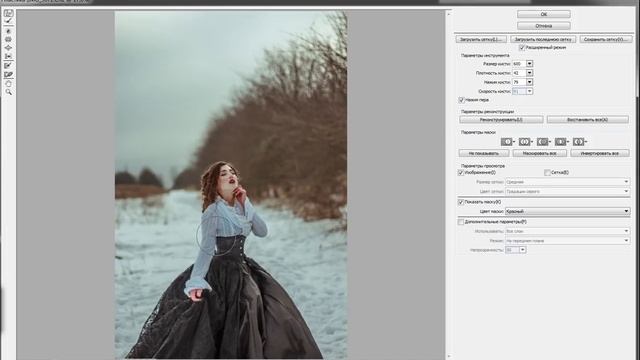Select the Forward Warp tool

point(8,13)
